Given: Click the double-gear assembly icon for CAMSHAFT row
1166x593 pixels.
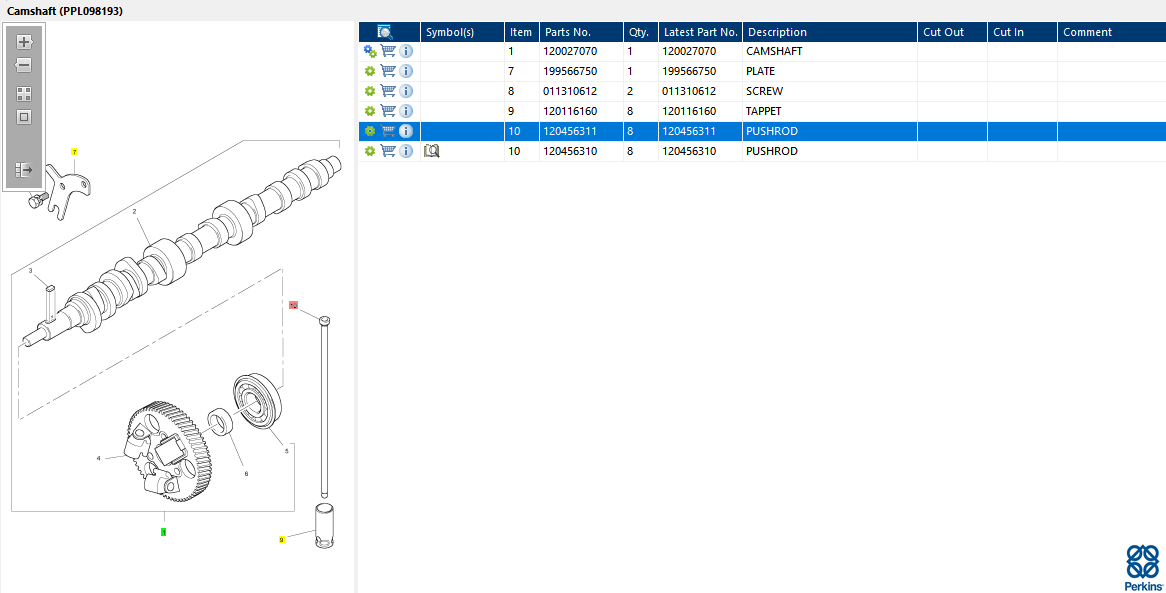Looking at the screenshot, I should pyautogui.click(x=370, y=51).
